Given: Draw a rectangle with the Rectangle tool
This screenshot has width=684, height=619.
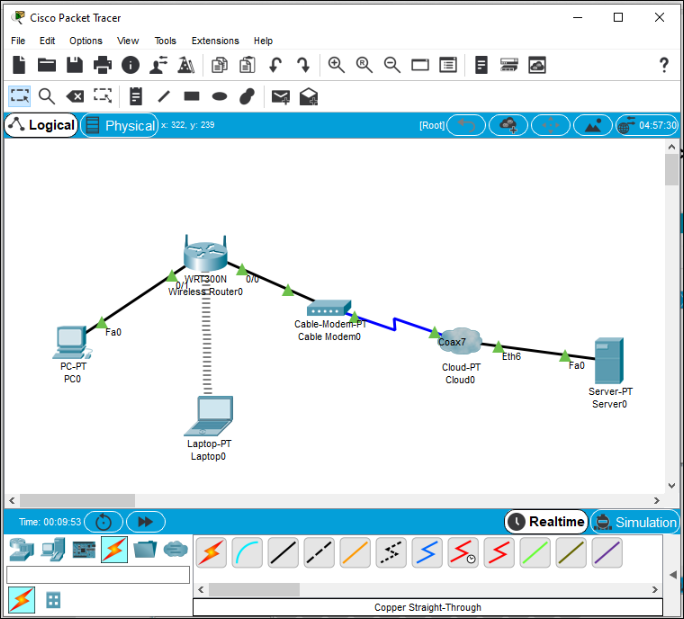Looking at the screenshot, I should tap(192, 96).
